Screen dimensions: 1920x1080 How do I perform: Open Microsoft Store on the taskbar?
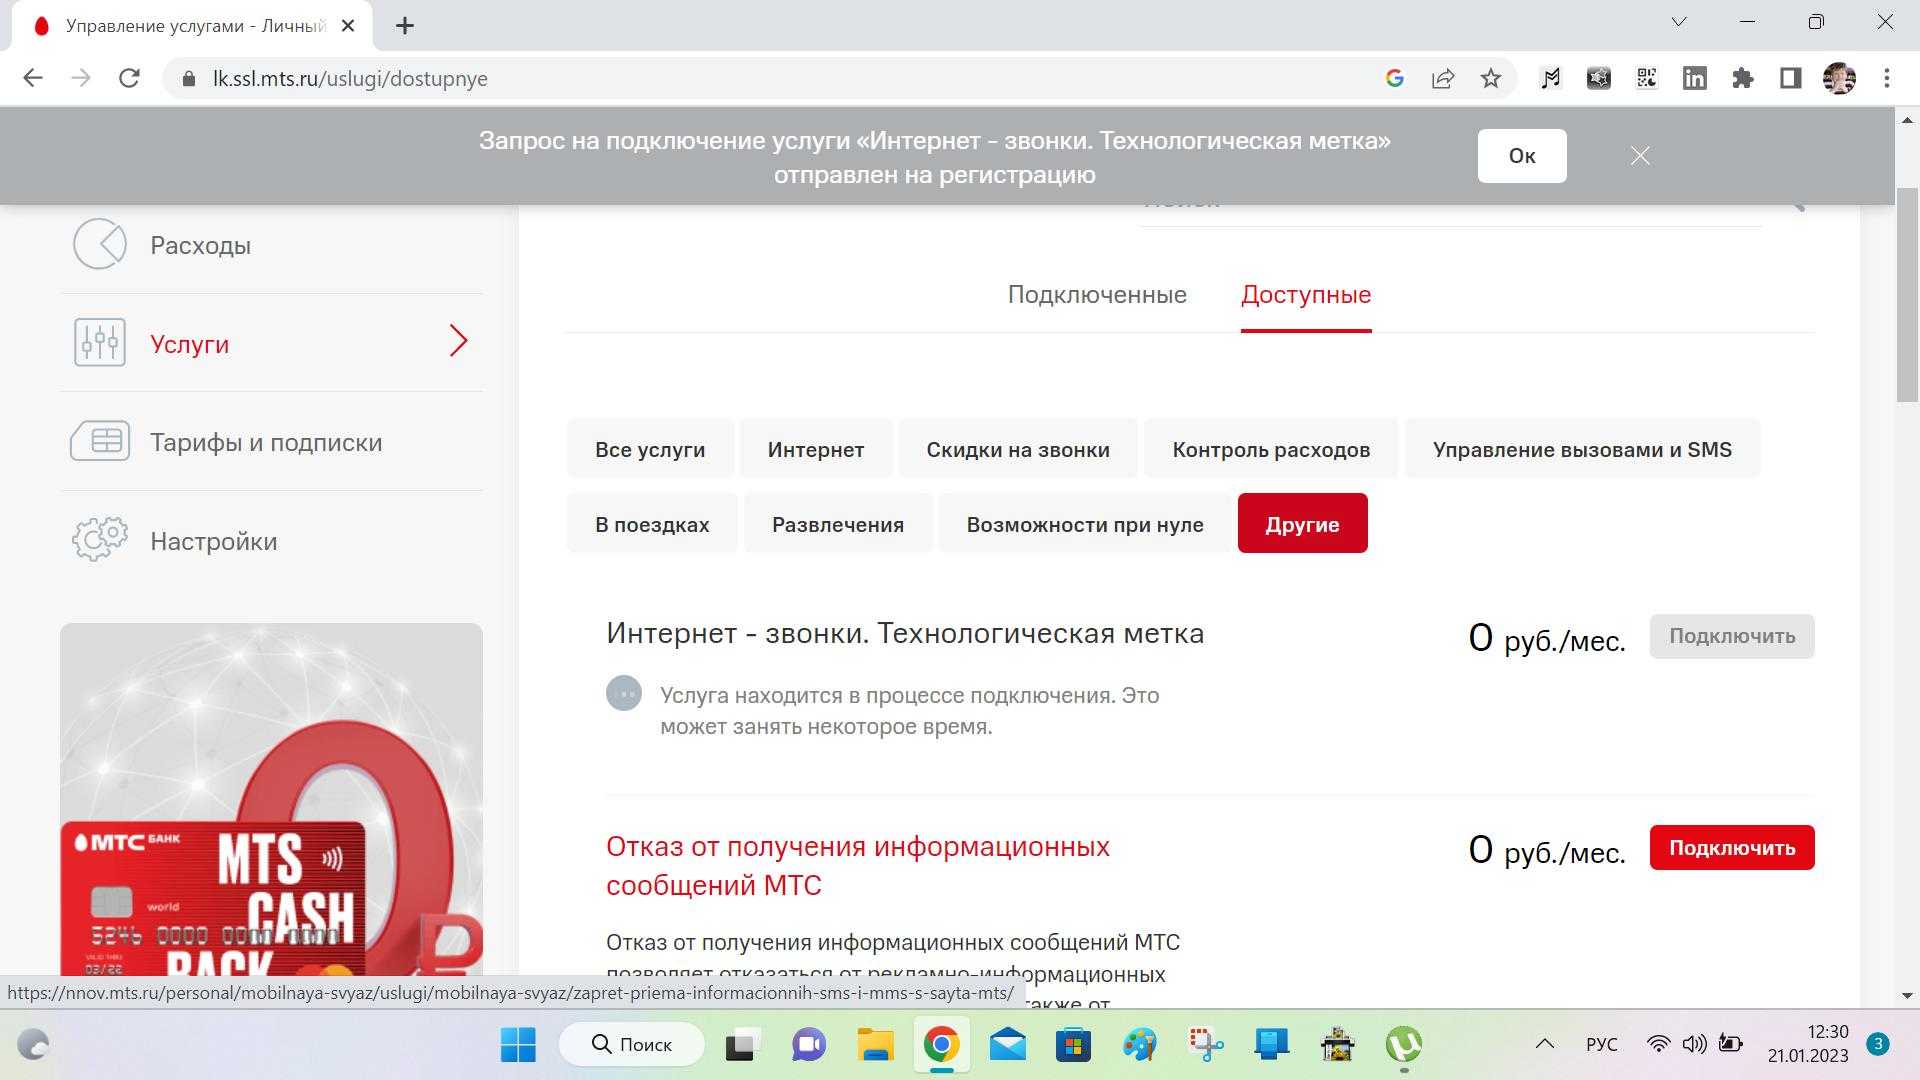tap(1073, 1045)
